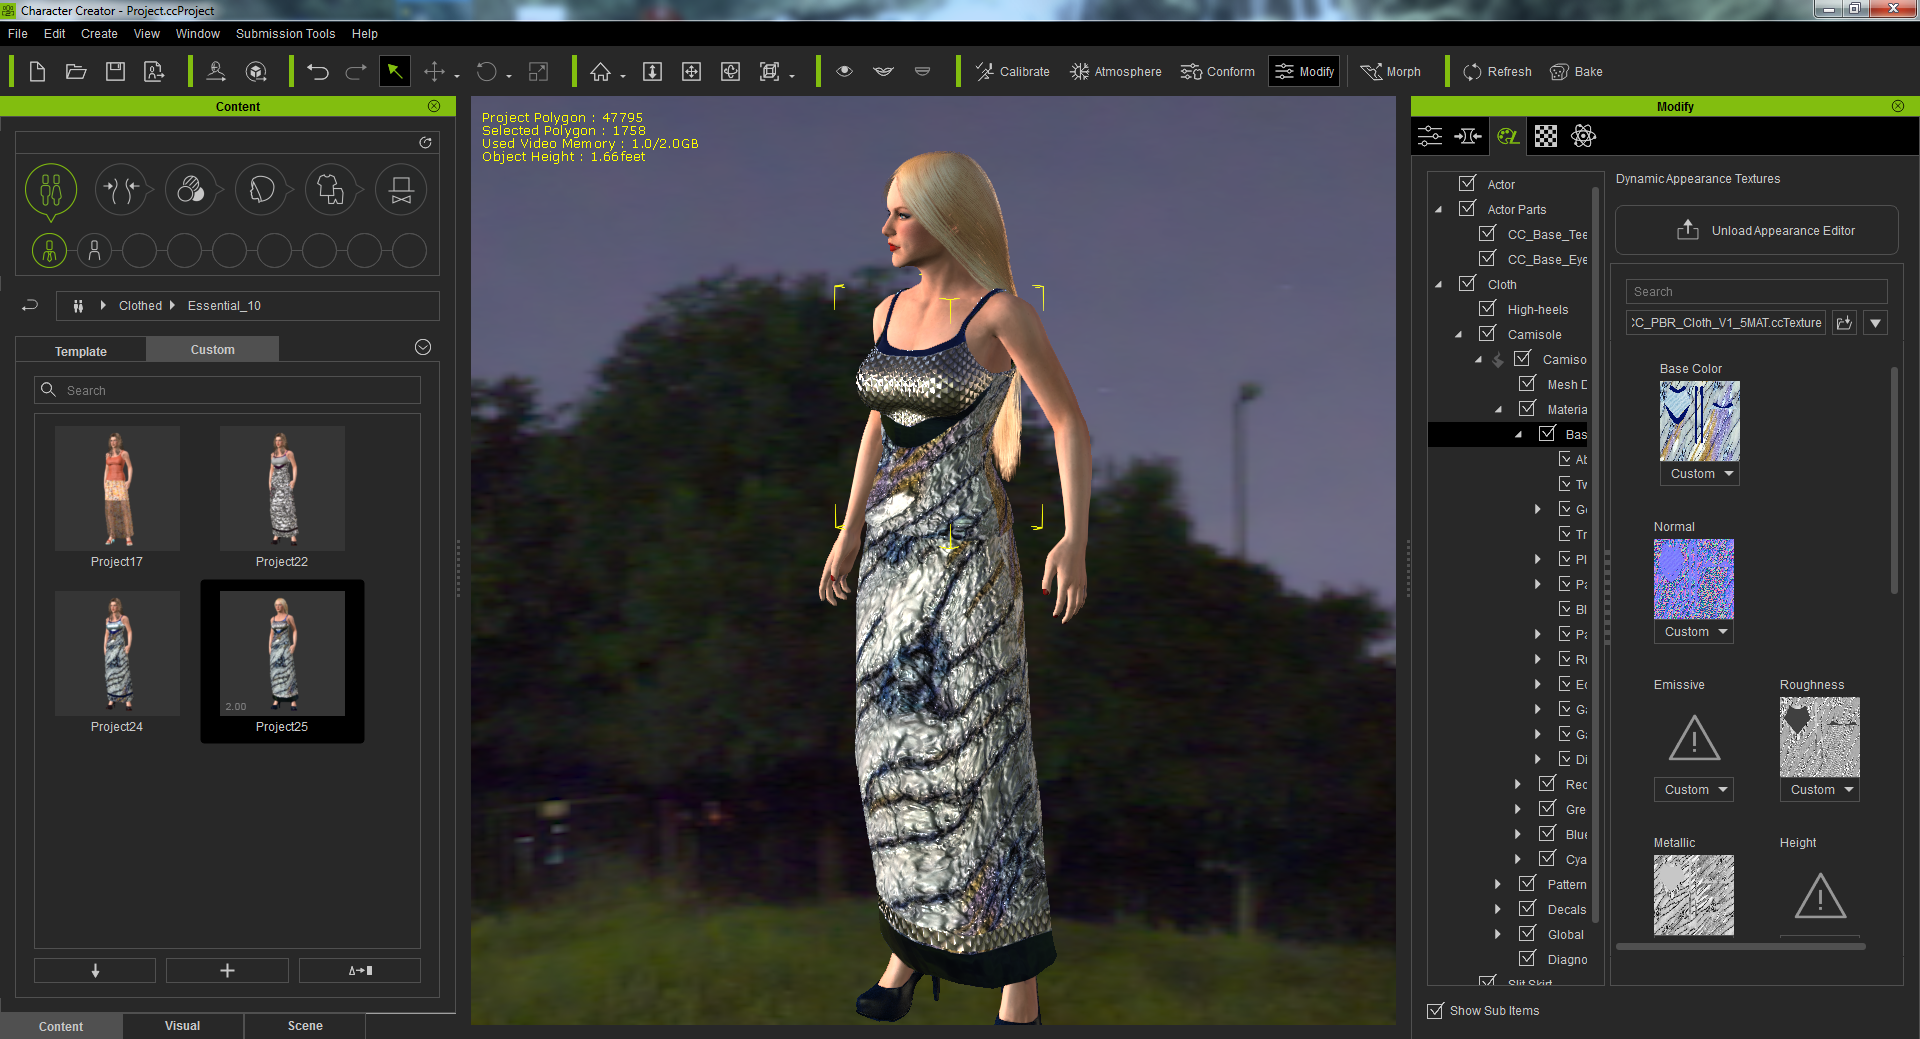
Task: Open the Roughness Custom dropdown
Action: [x=1820, y=790]
